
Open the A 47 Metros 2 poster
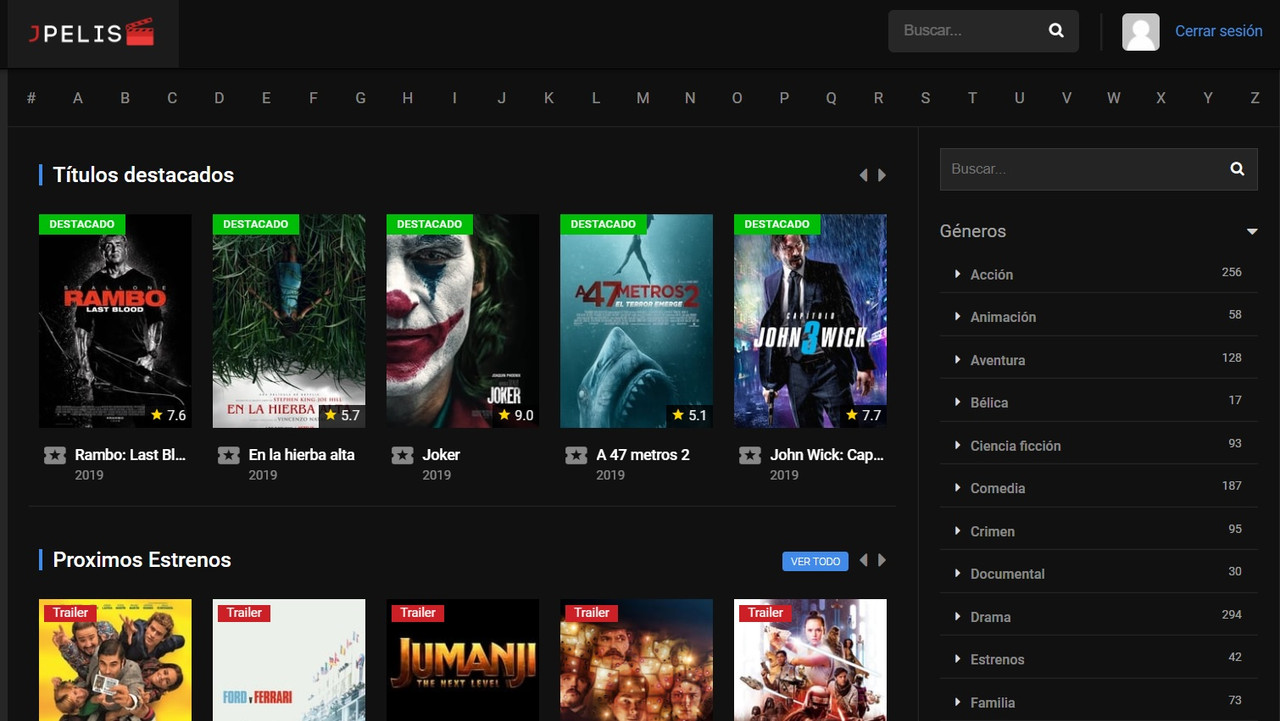point(636,321)
